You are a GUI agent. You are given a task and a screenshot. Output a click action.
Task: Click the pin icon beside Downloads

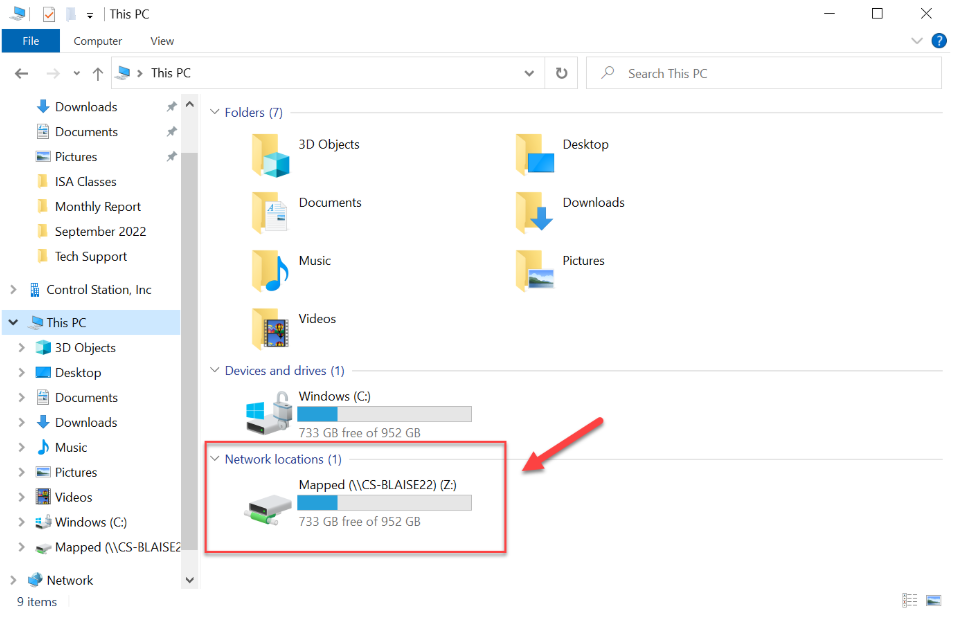coord(172,107)
